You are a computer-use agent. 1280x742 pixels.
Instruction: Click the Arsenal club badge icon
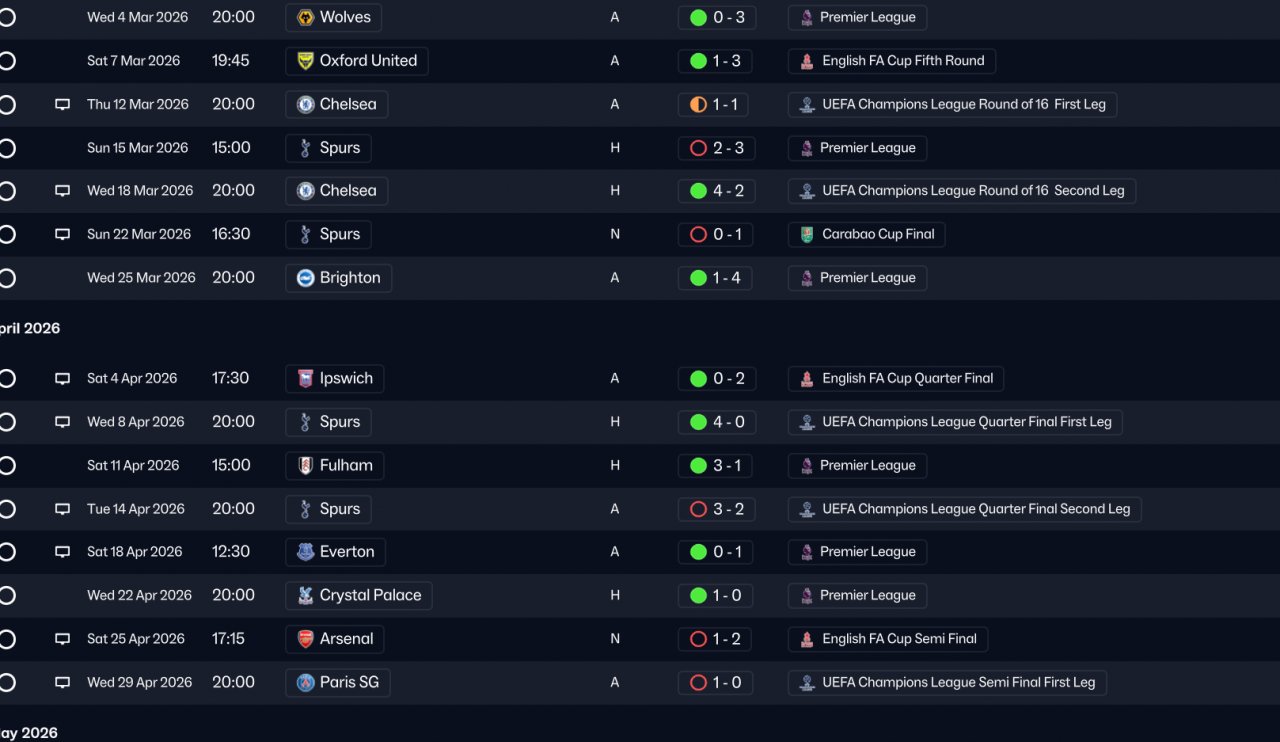click(x=306, y=639)
